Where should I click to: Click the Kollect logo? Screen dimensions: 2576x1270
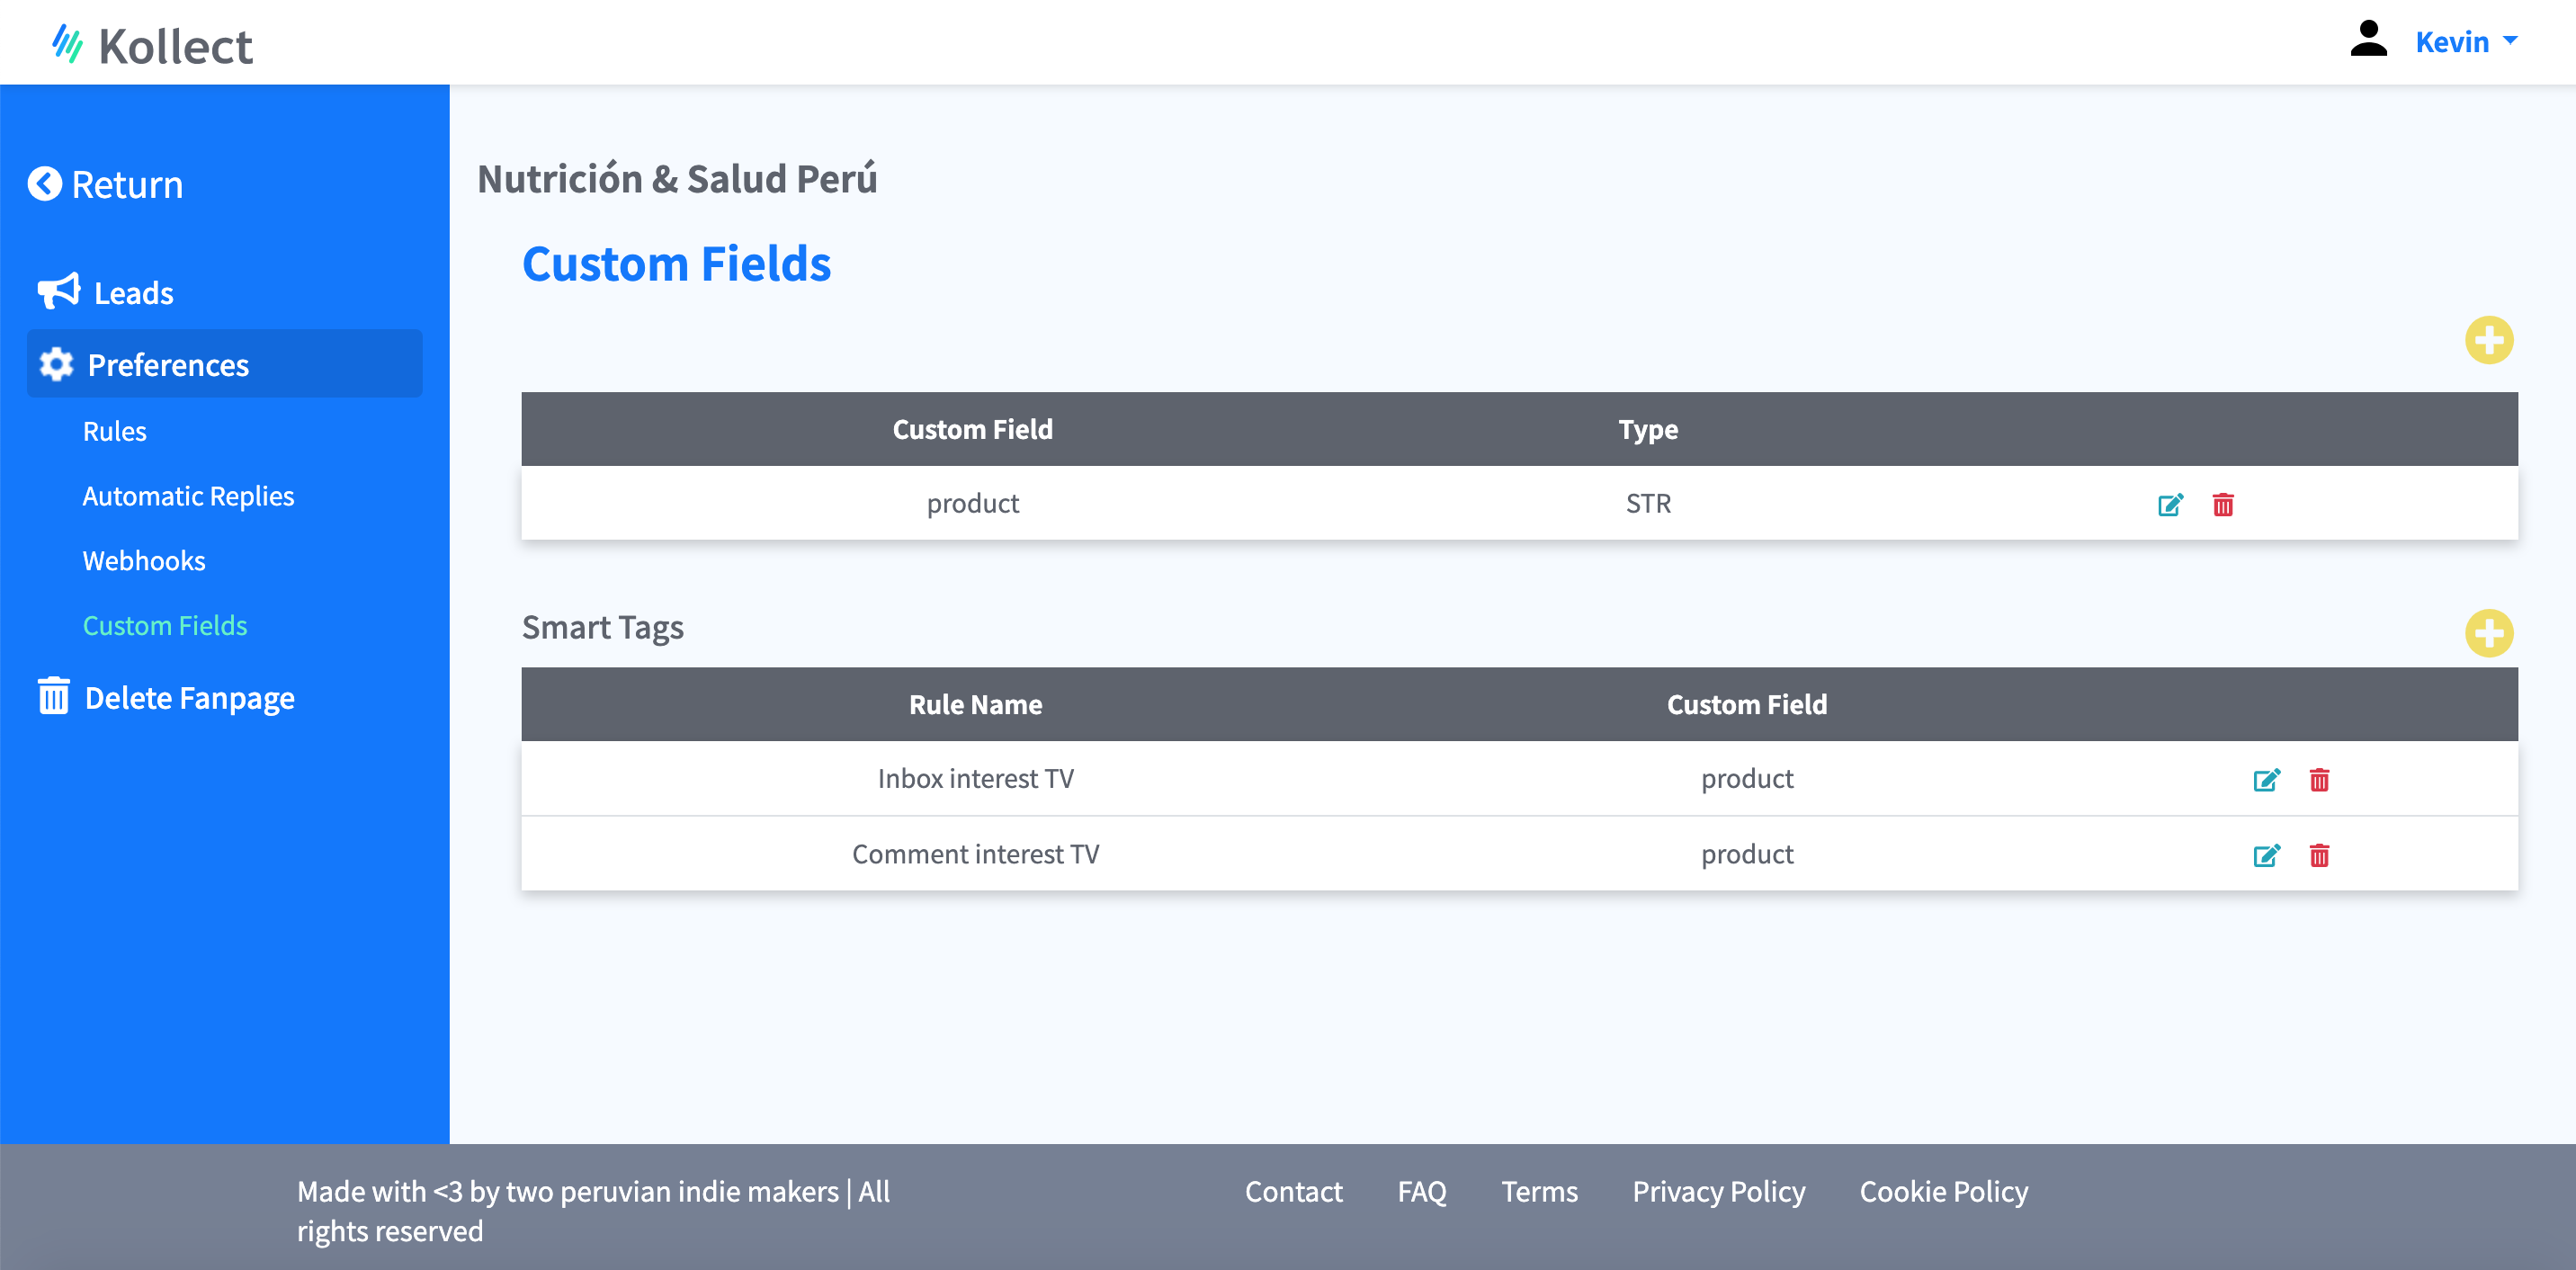pos(153,46)
